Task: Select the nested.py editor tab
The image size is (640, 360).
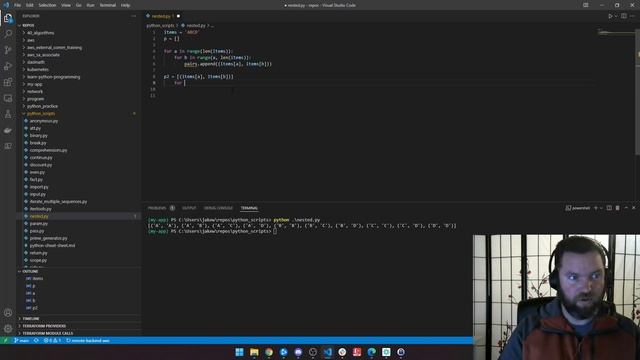Action: click(x=162, y=16)
